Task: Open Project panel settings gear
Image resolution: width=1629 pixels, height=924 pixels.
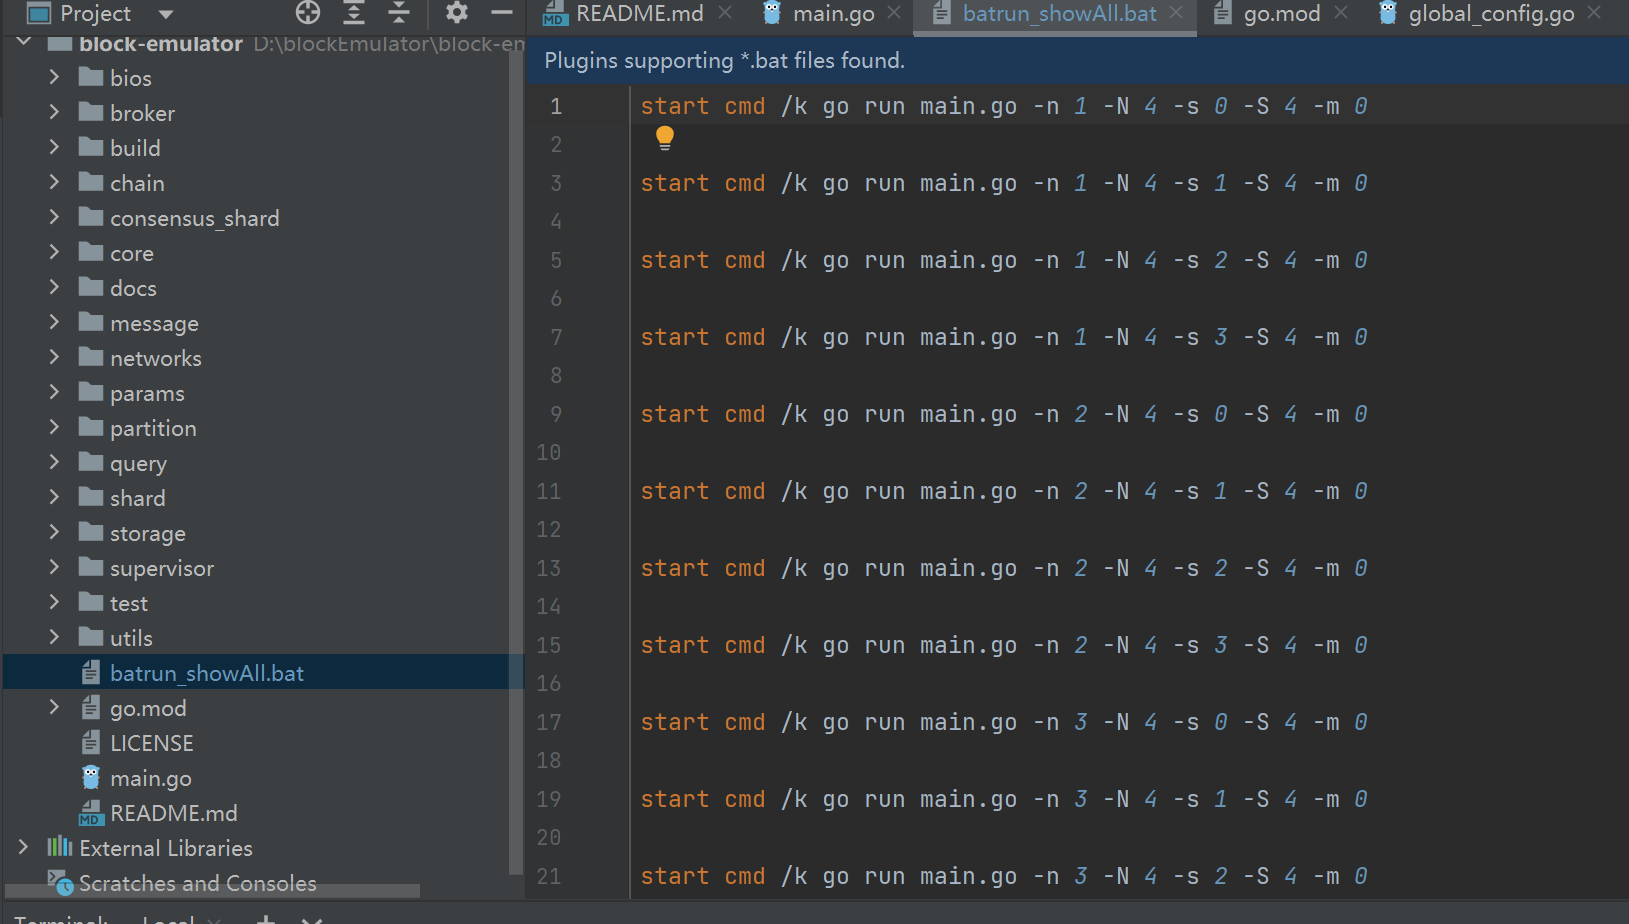Action: point(456,12)
